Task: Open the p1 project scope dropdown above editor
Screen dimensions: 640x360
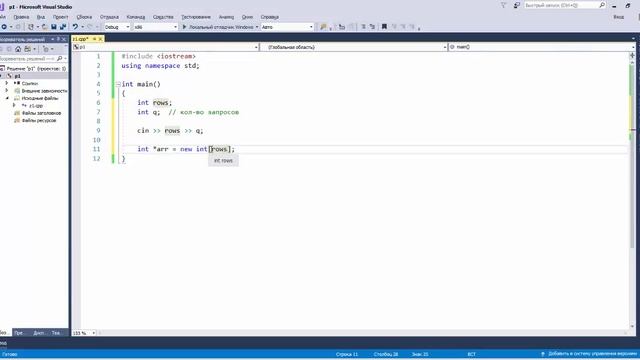Action: click(165, 47)
